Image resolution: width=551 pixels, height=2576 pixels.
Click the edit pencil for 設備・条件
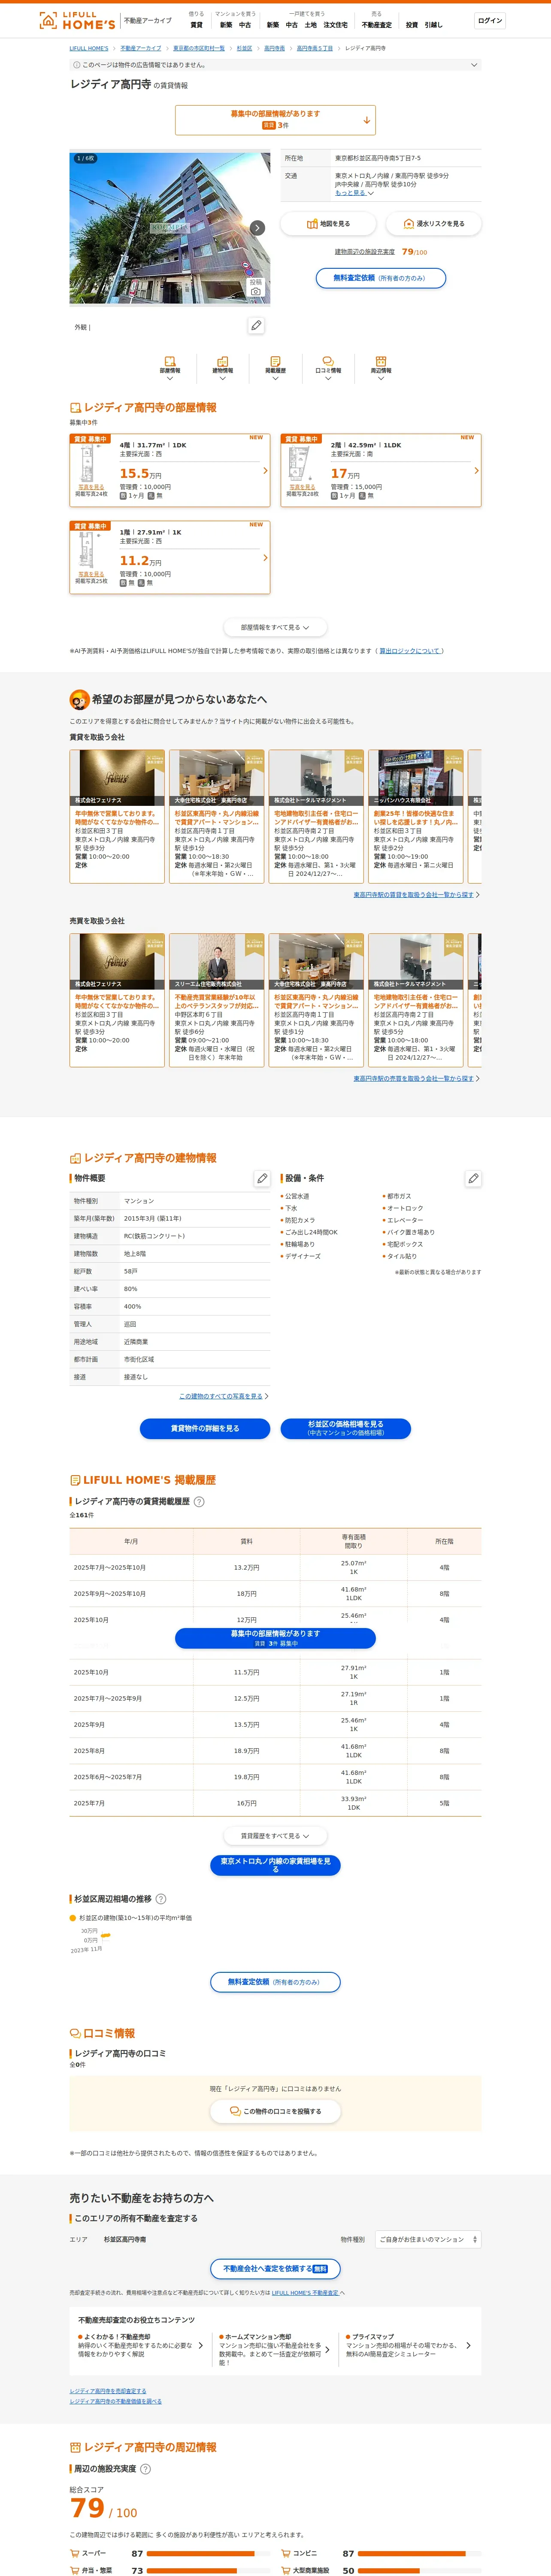(473, 1178)
